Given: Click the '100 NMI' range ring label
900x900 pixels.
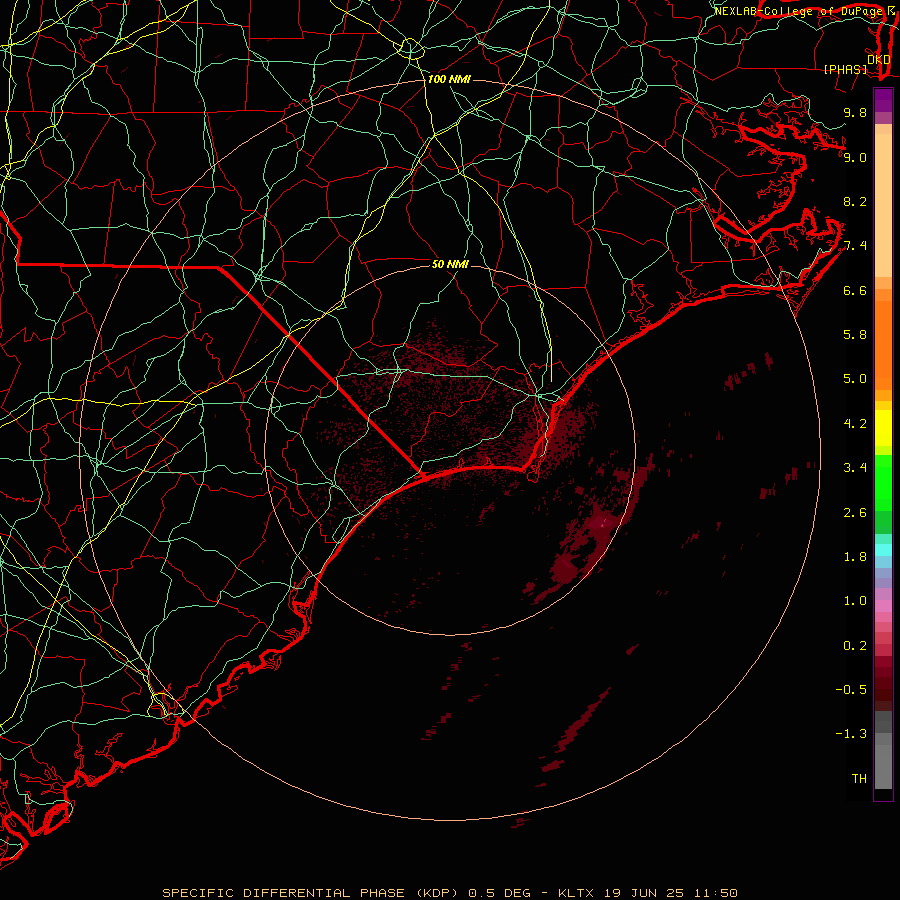Looking at the screenshot, I should 449,79.
